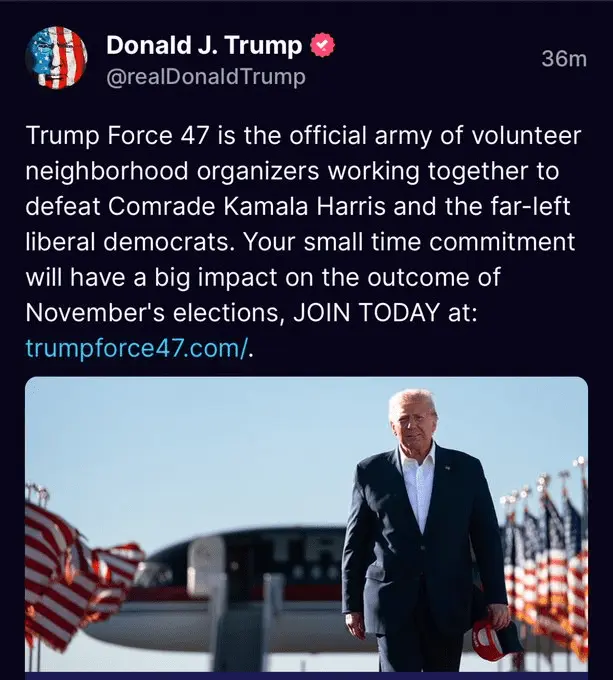This screenshot has width=613, height=680.
Task: Click the man in suit in photo
Action: coord(420,530)
